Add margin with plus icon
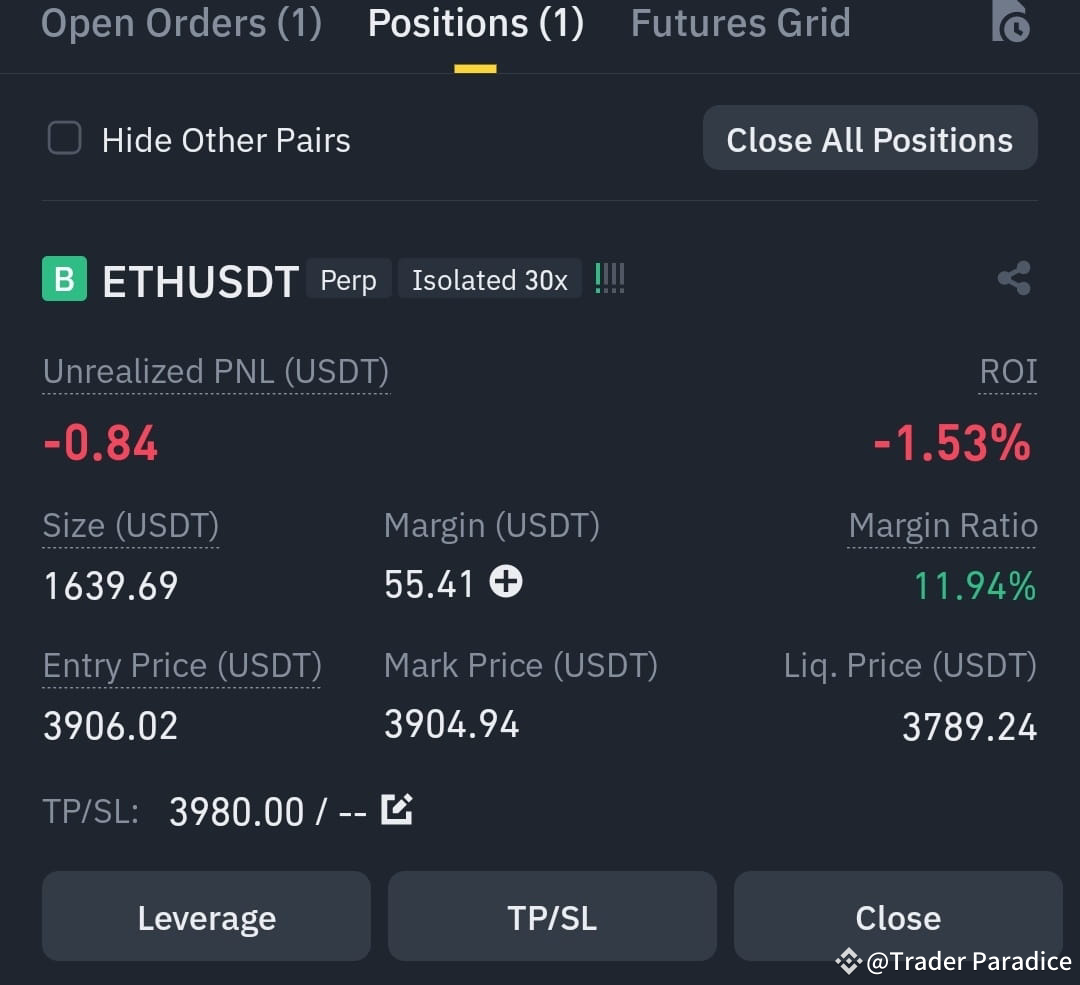 tap(506, 581)
